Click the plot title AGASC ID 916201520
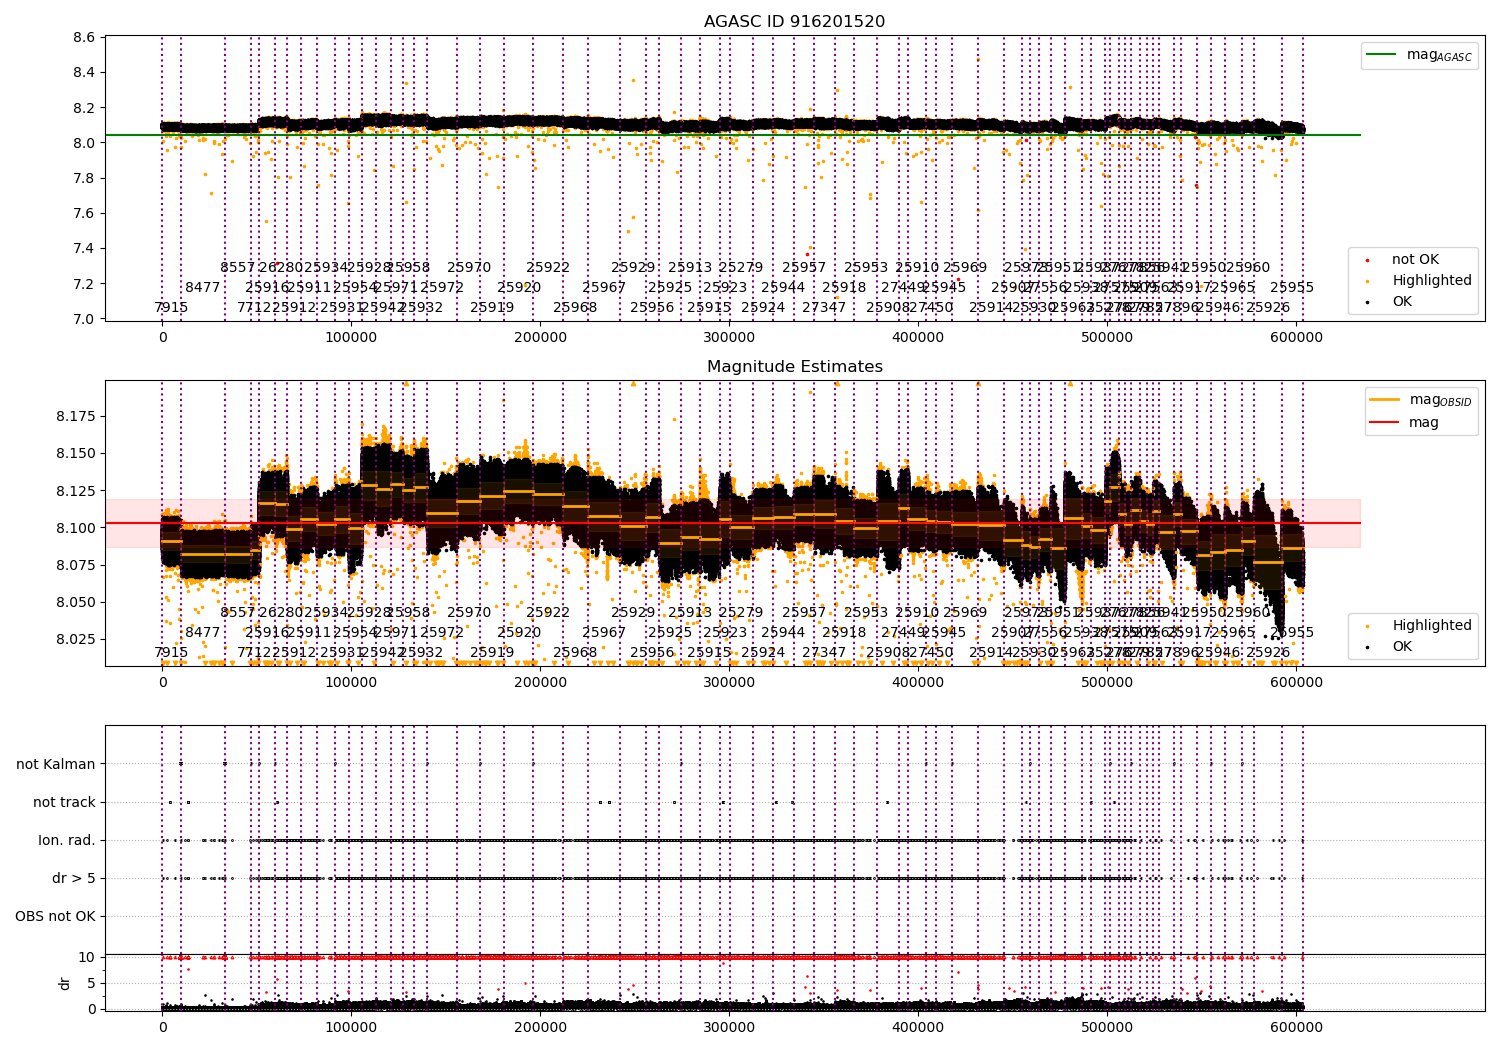Screen dimensions: 1500x1050 click(x=794, y=22)
